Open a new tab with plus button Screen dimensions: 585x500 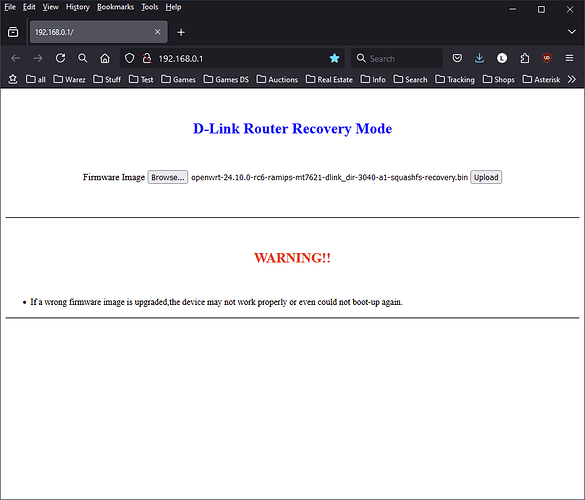pyautogui.click(x=181, y=32)
